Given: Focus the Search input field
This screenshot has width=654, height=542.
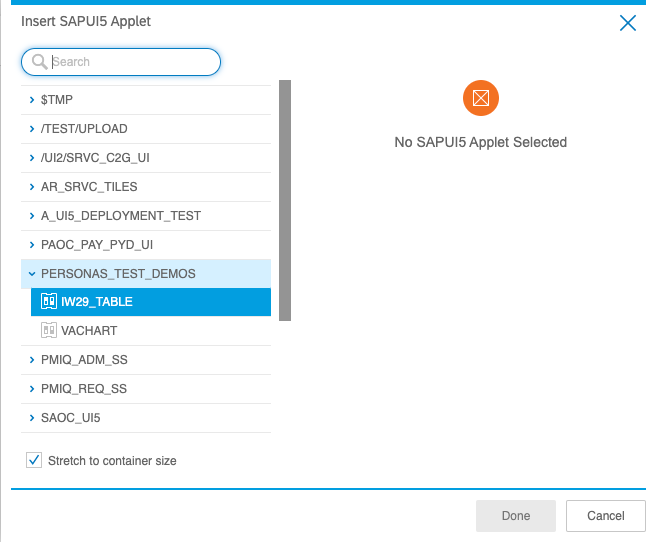Looking at the screenshot, I should pos(130,62).
